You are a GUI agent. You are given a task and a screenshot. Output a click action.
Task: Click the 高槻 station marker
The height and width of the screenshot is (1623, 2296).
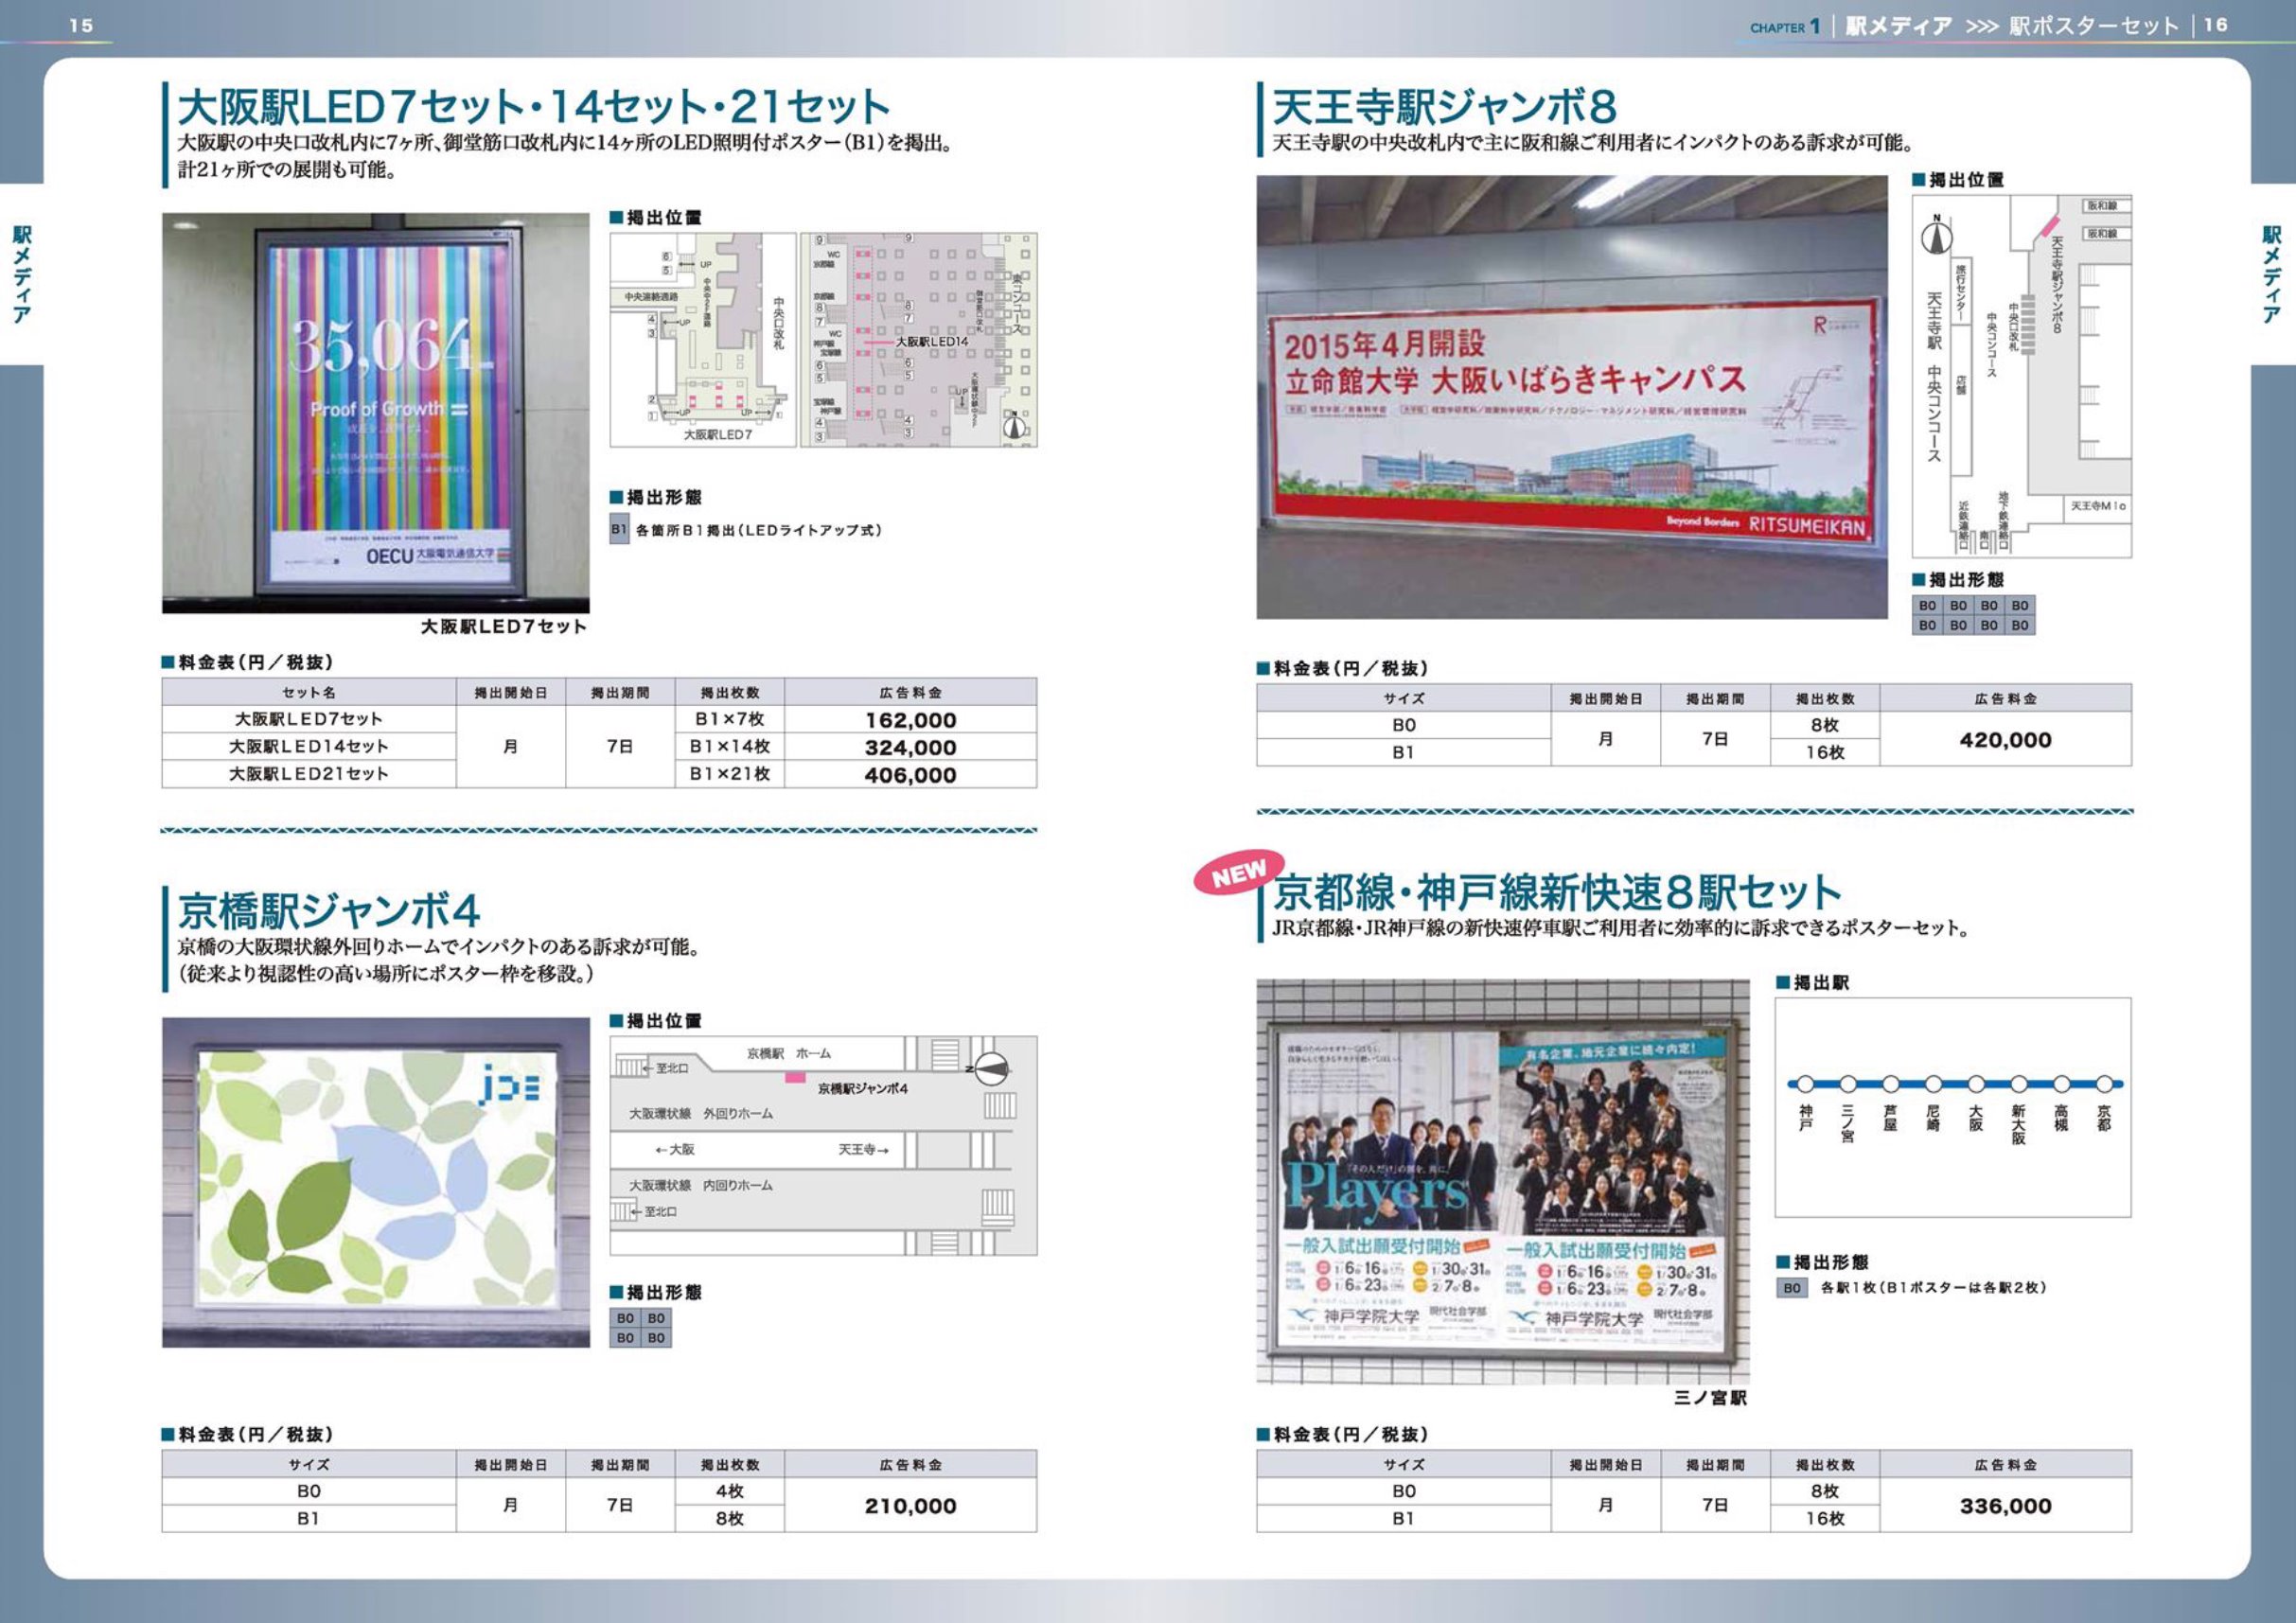(2061, 1083)
